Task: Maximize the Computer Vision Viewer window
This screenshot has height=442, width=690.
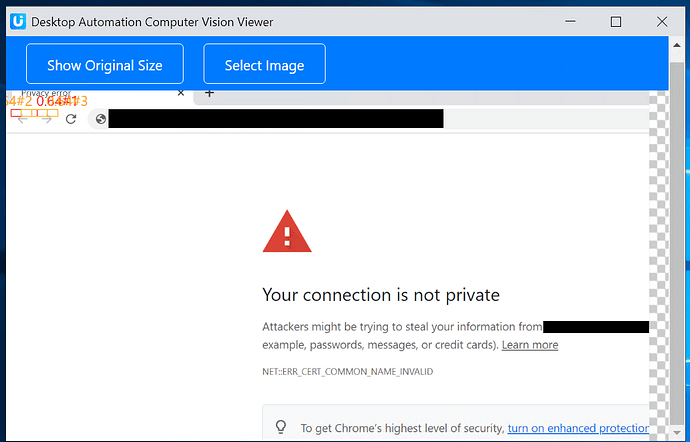Action: pos(616,21)
